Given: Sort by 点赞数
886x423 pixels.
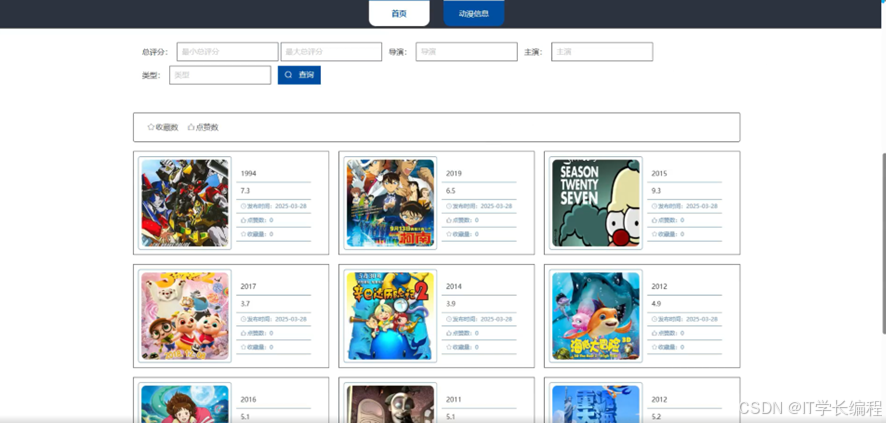Looking at the screenshot, I should [x=203, y=127].
